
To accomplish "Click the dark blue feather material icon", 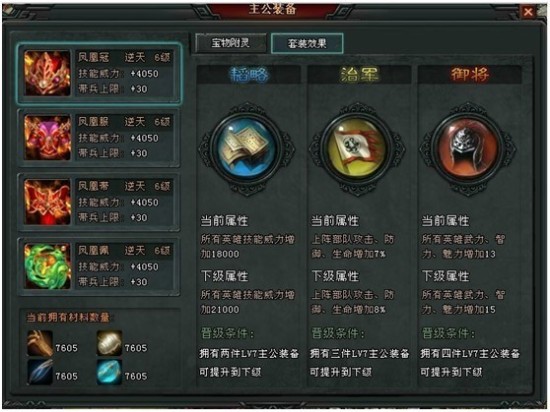I will tap(40, 372).
